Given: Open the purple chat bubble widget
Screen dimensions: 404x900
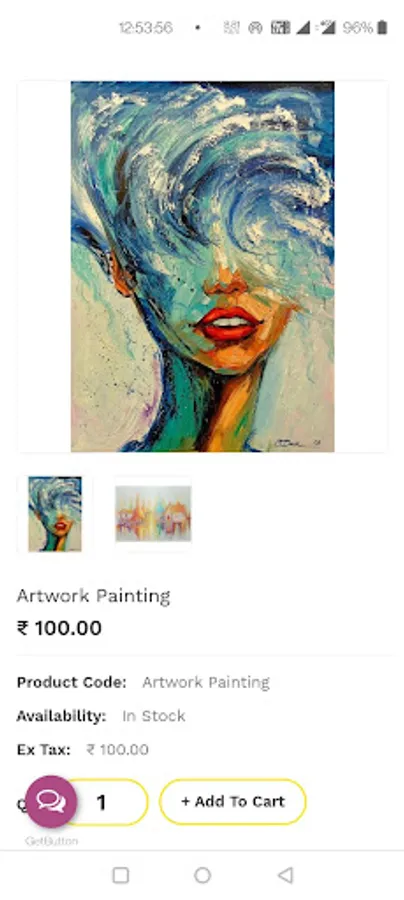Looking at the screenshot, I should pyautogui.click(x=51, y=801).
